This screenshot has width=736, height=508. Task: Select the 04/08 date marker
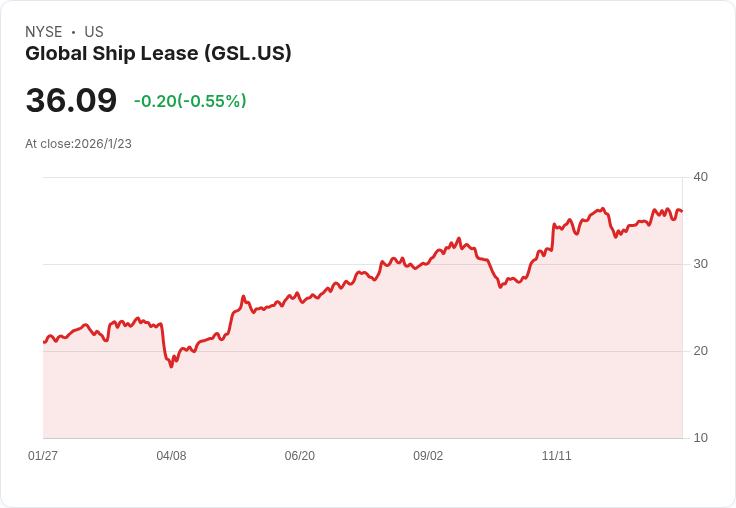coord(171,456)
